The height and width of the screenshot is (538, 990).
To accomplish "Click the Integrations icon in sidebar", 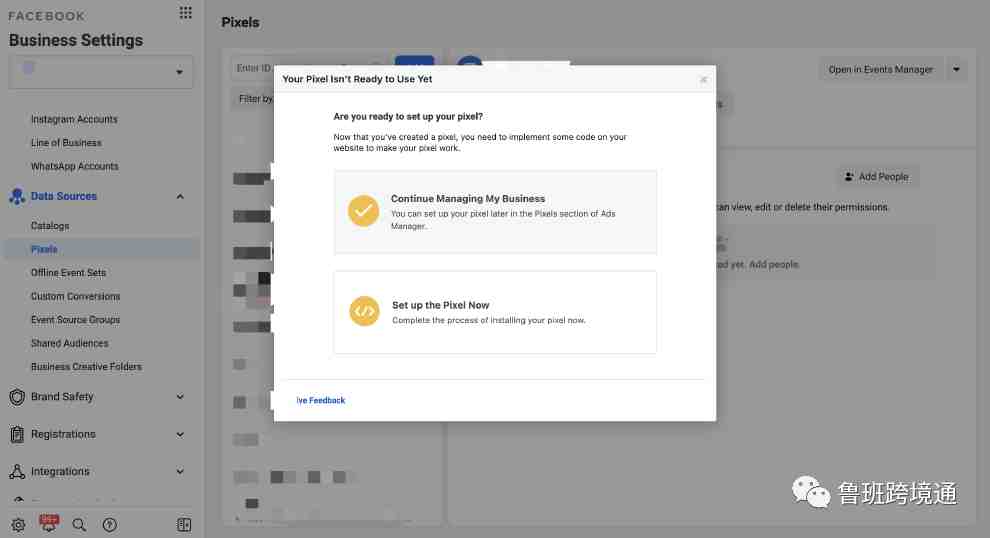I will [x=17, y=472].
